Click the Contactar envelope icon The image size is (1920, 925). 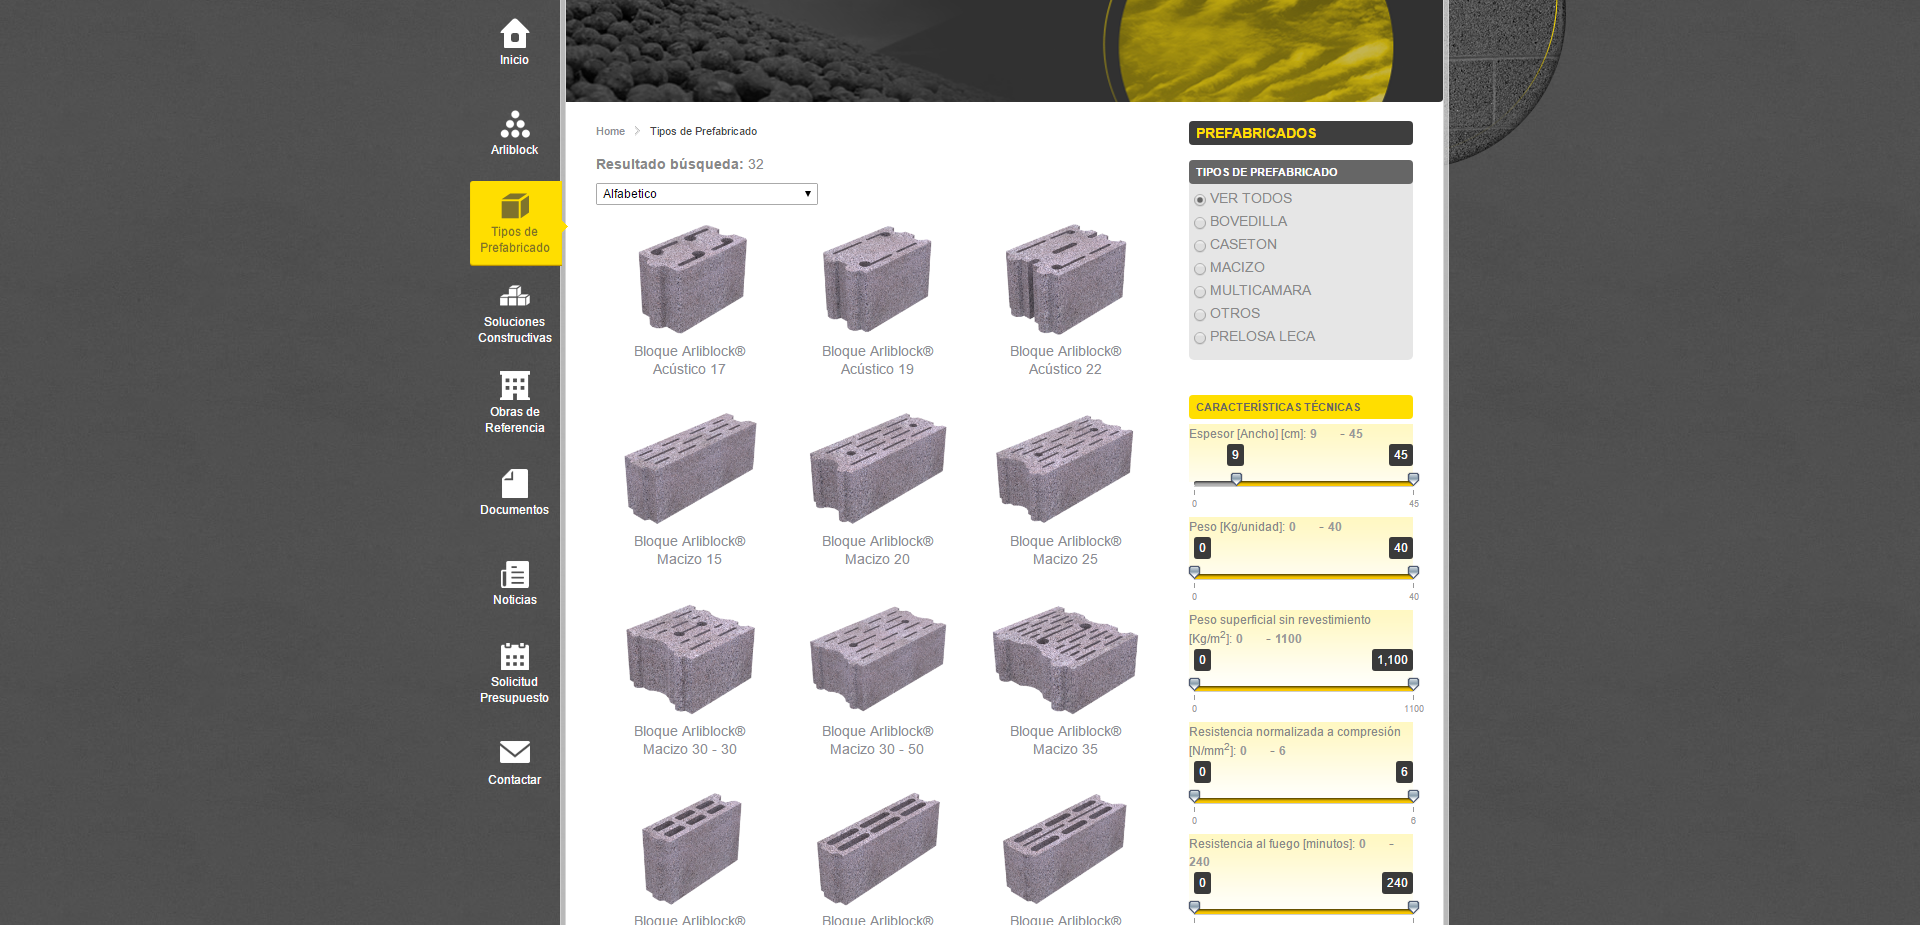click(x=514, y=752)
